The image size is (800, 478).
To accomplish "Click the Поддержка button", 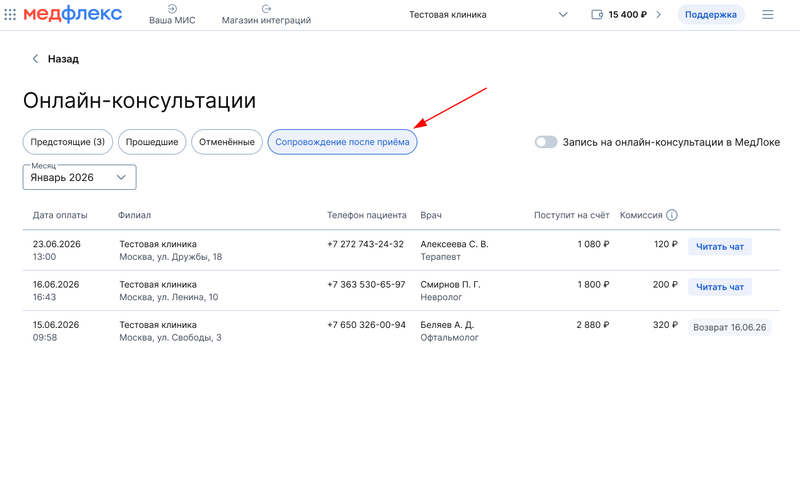I will [711, 14].
